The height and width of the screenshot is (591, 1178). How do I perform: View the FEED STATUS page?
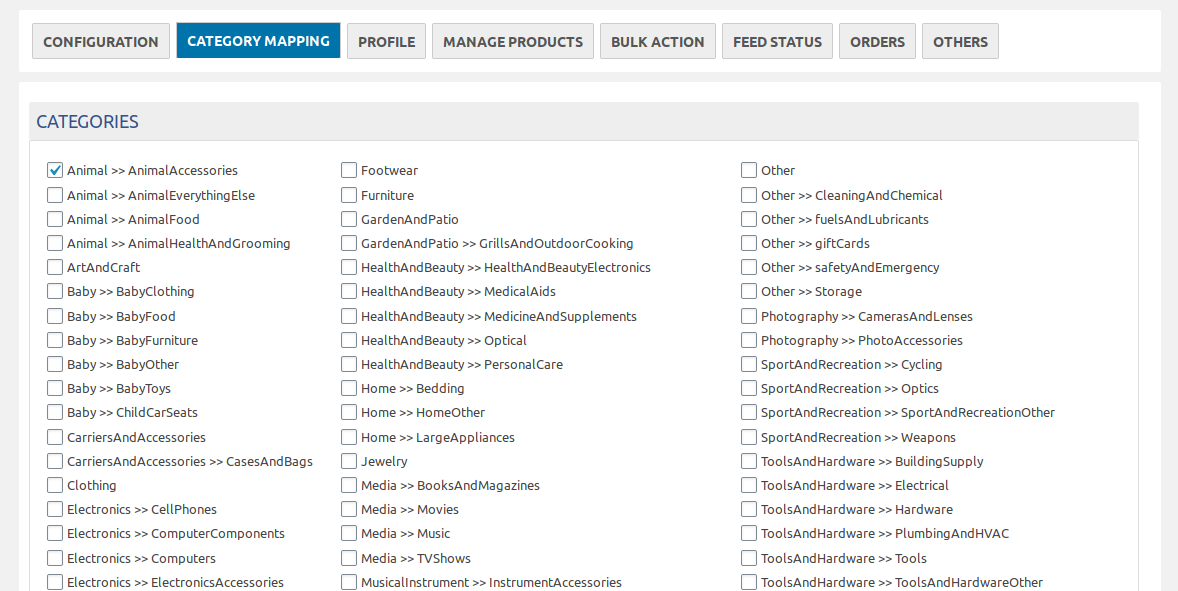777,41
